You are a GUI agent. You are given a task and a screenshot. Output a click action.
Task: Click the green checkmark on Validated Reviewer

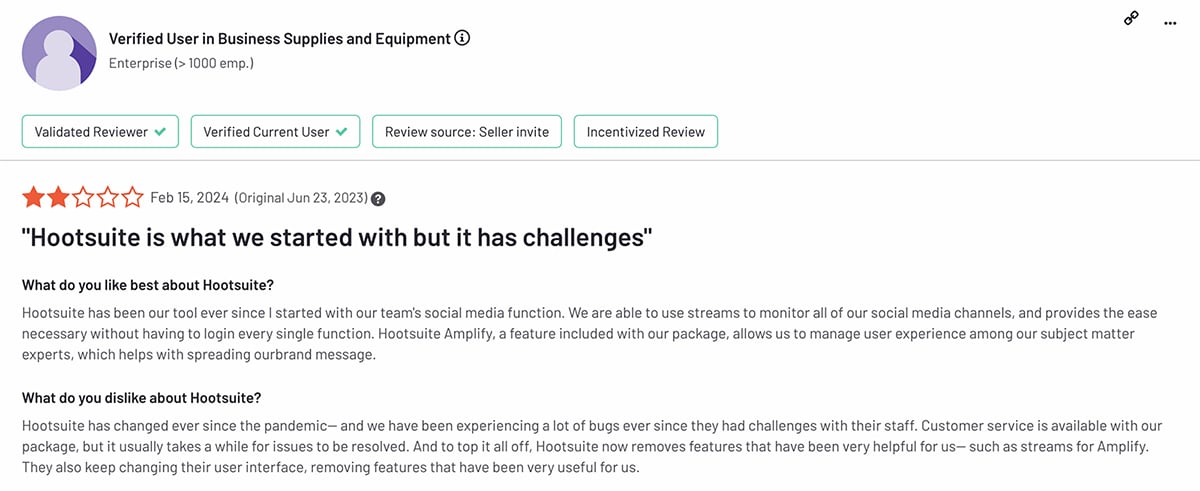click(x=160, y=132)
